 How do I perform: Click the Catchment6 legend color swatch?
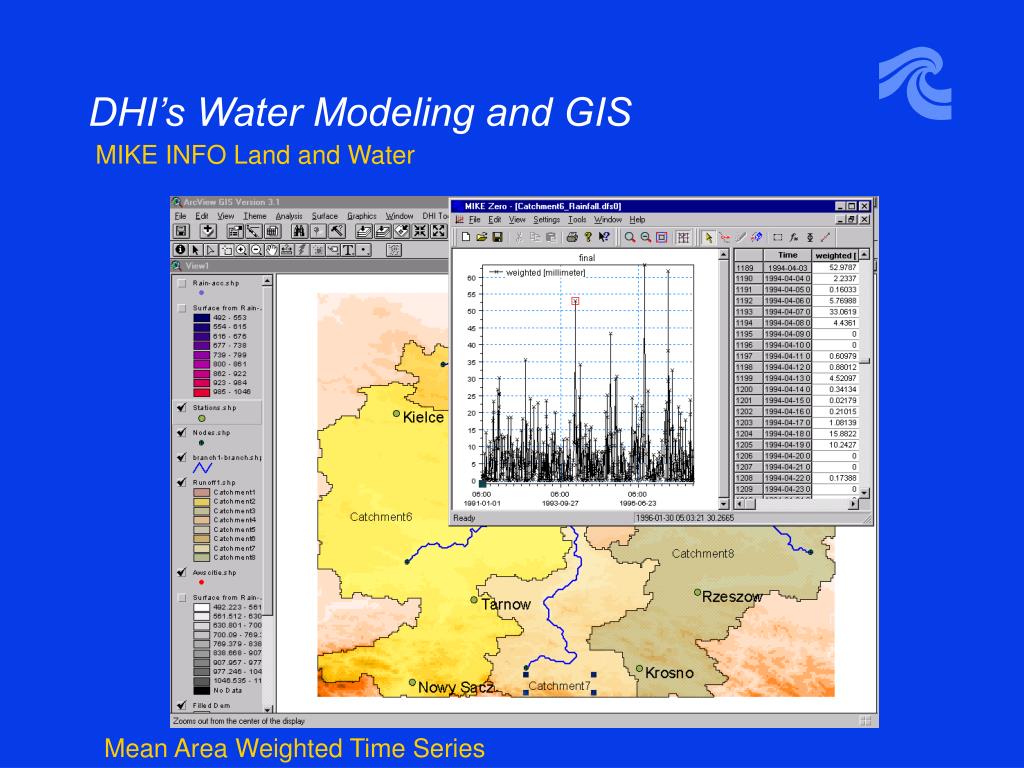201,539
